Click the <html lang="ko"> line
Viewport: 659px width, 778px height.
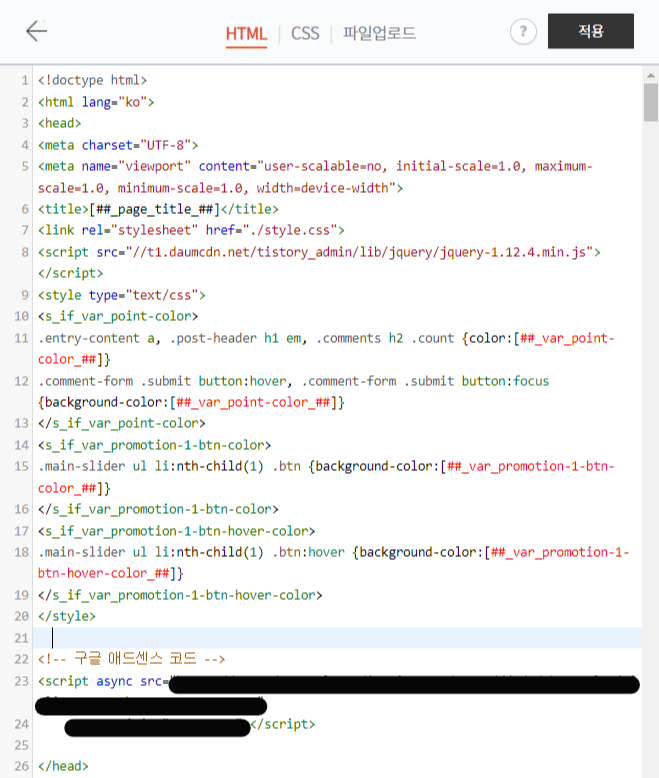point(96,102)
